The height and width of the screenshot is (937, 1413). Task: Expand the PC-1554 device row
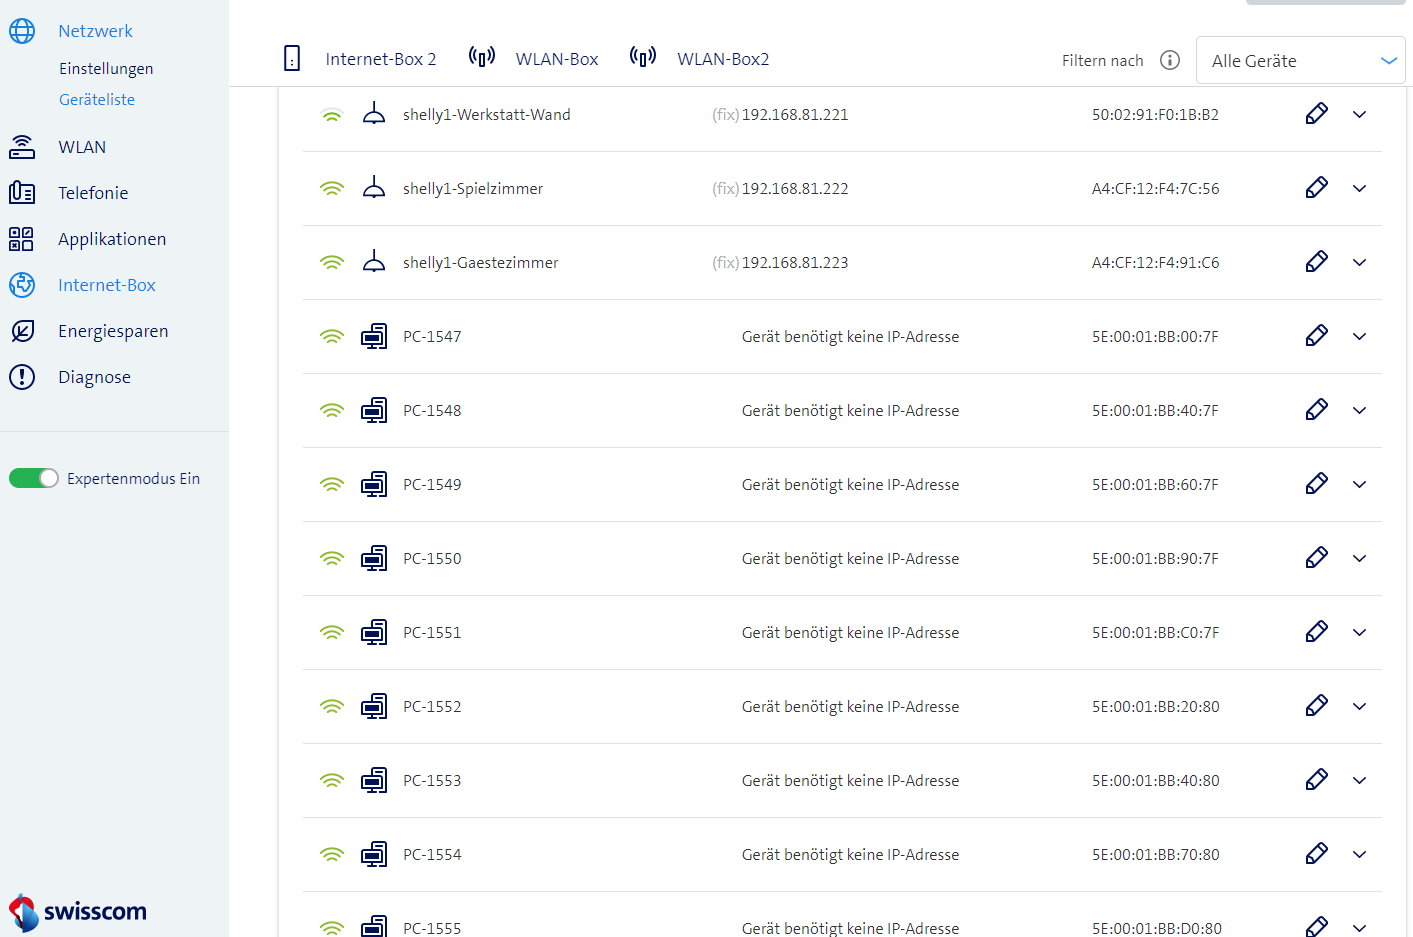click(1359, 854)
